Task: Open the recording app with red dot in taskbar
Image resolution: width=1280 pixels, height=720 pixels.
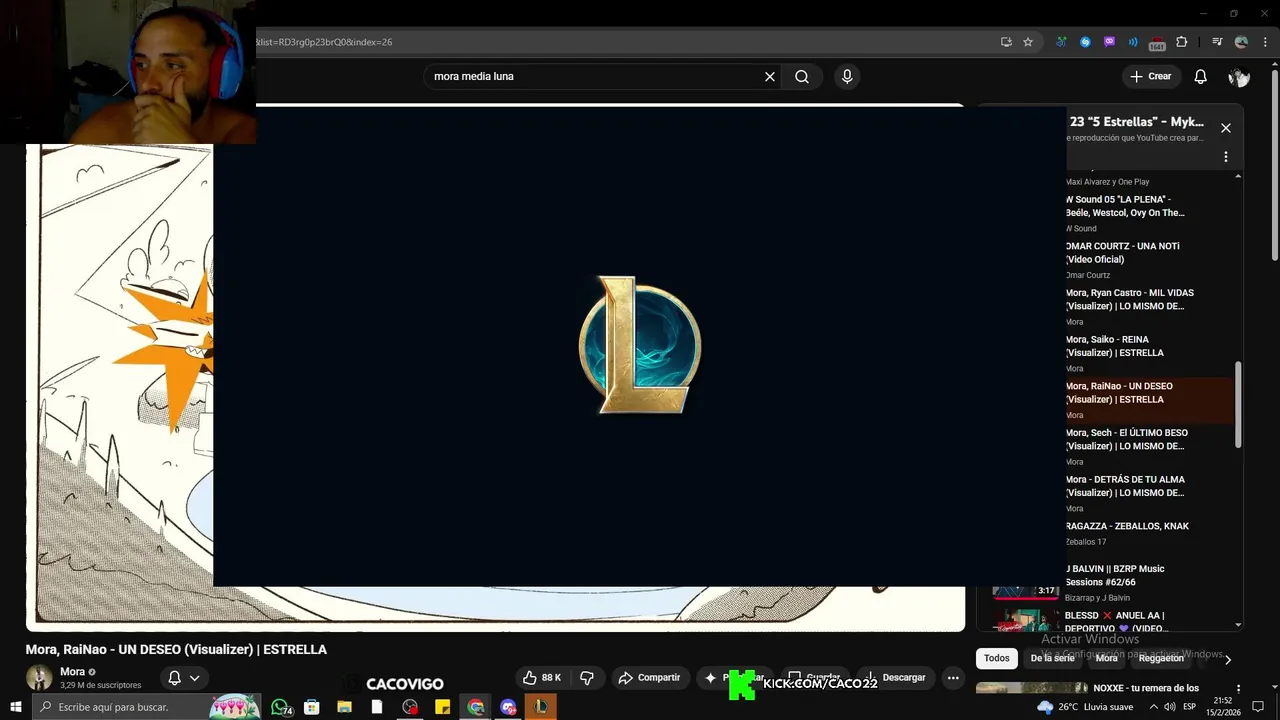Action: pos(410,707)
